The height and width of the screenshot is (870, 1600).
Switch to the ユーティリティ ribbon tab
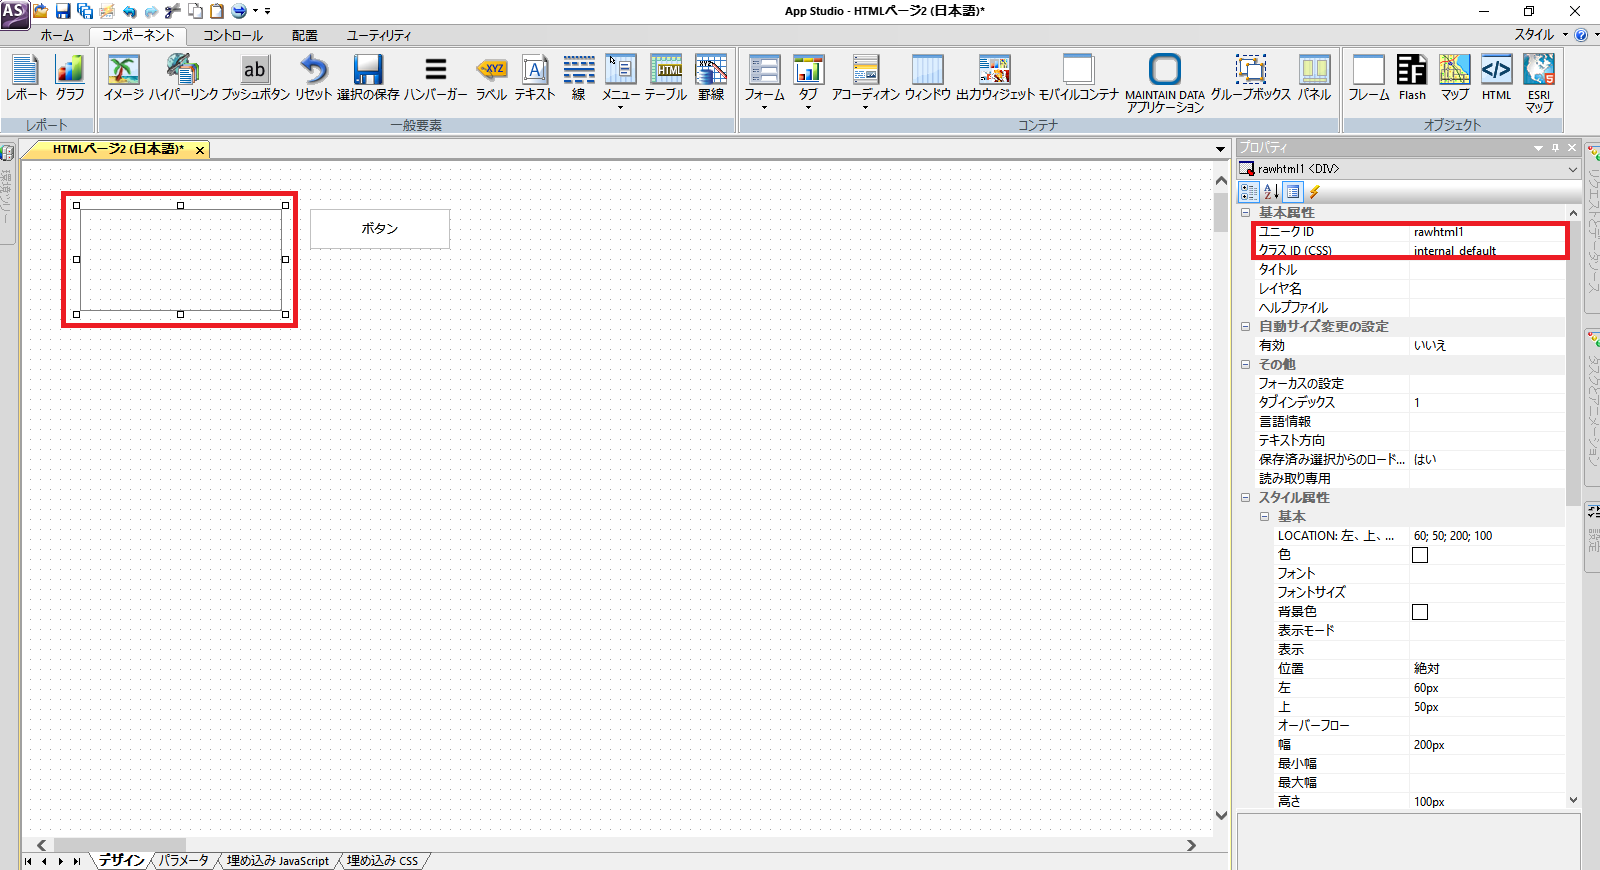point(379,35)
